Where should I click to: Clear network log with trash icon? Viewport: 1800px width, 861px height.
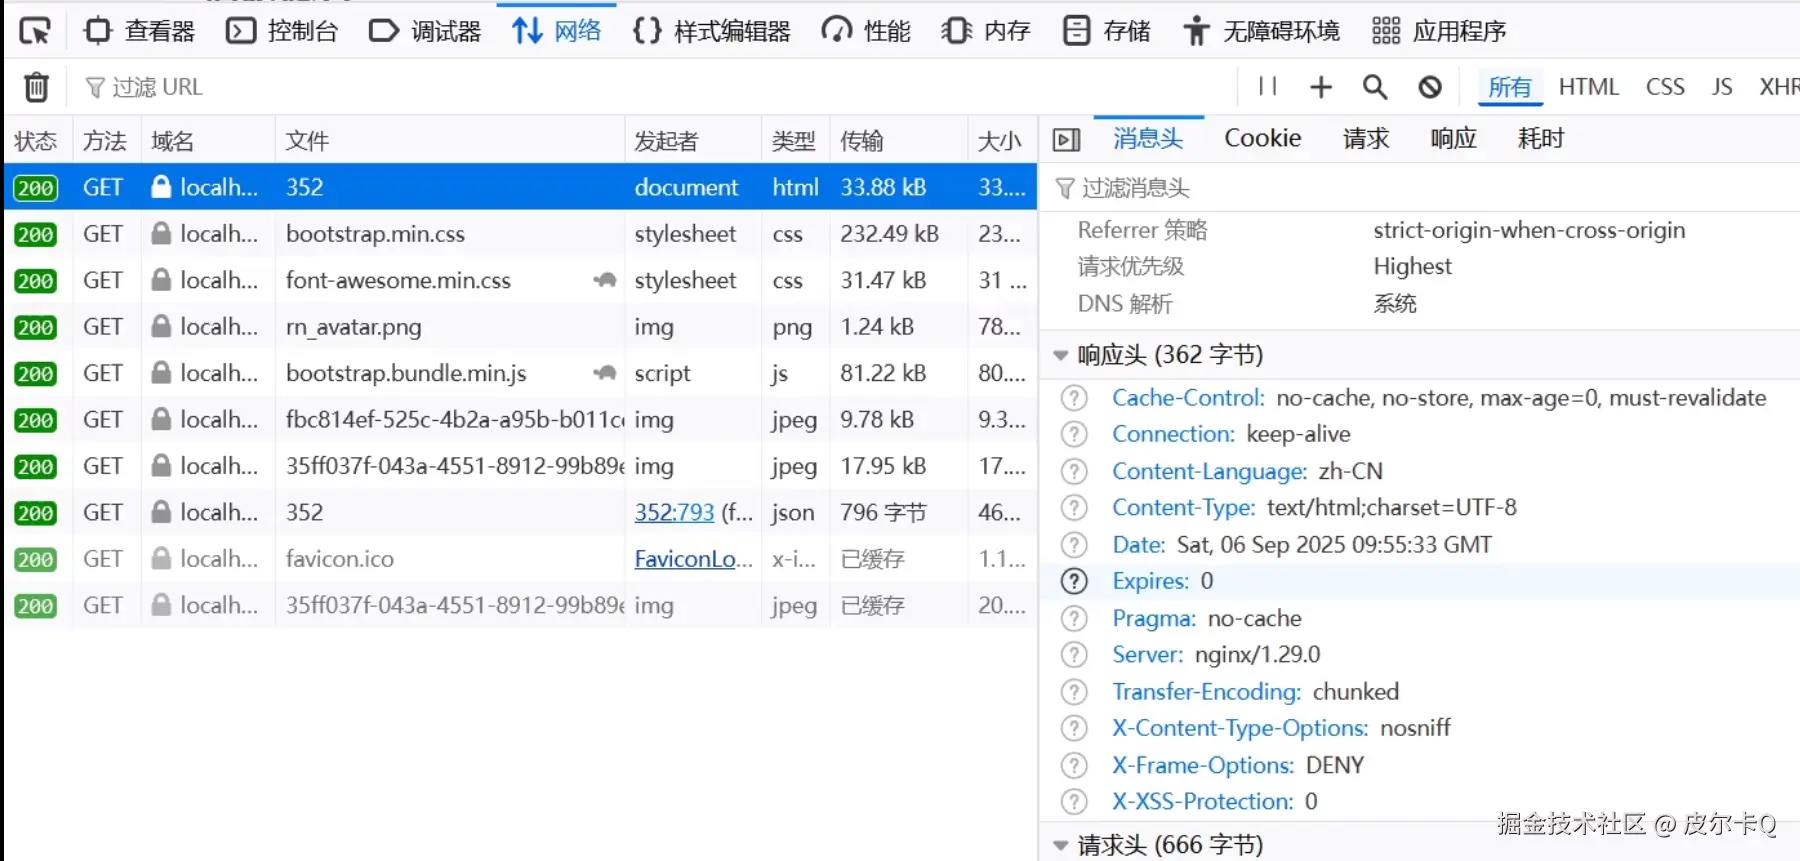36,87
